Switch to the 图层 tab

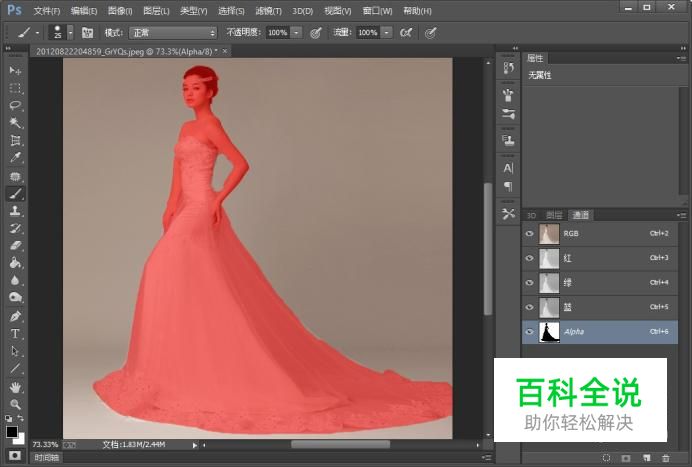pyautogui.click(x=554, y=215)
